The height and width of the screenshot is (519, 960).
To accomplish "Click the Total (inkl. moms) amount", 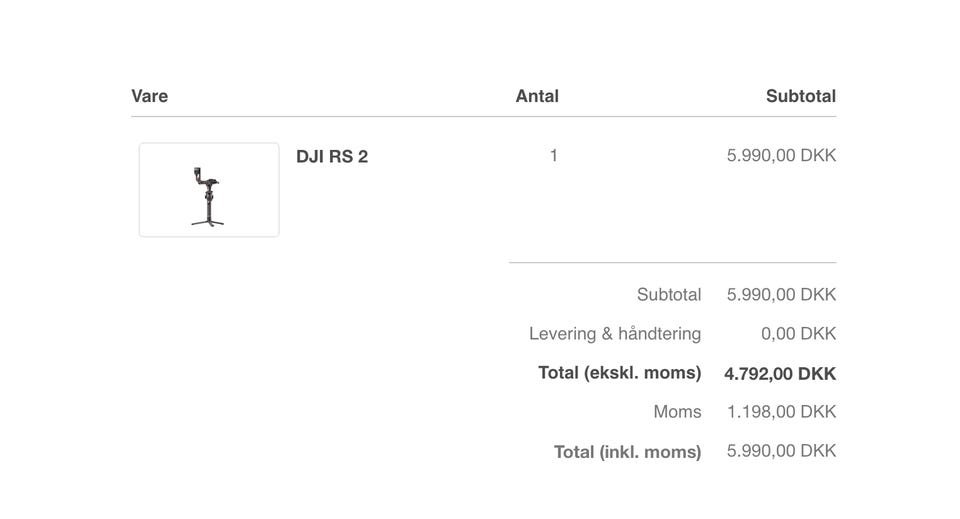I will tap(781, 451).
